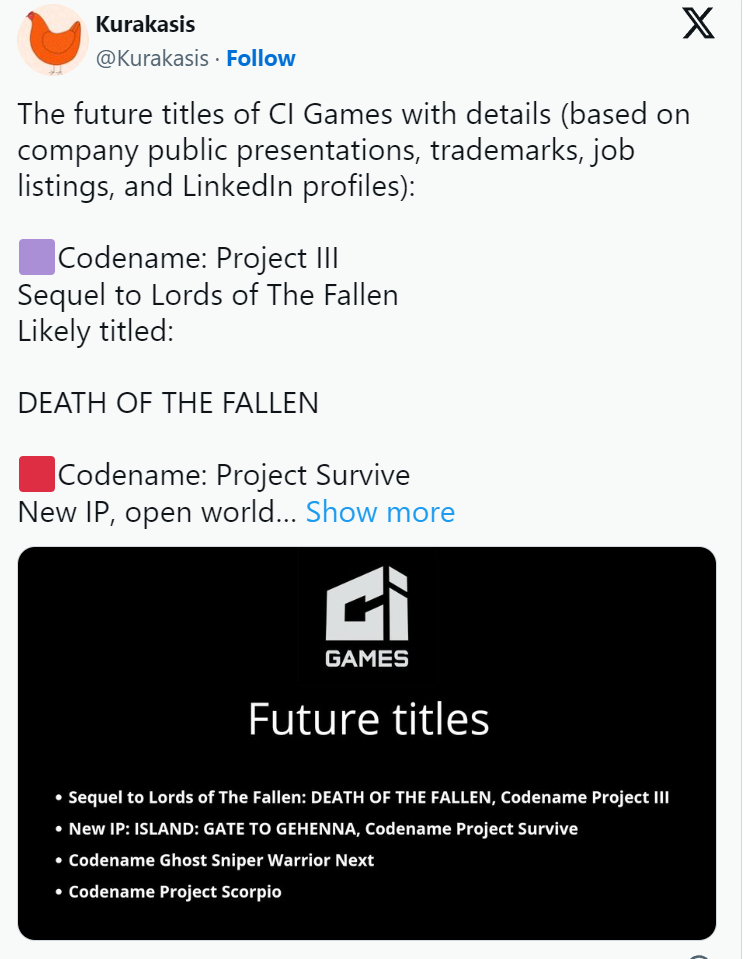This screenshot has width=747, height=959.
Task: Click the X logo icon
Action: (x=698, y=23)
